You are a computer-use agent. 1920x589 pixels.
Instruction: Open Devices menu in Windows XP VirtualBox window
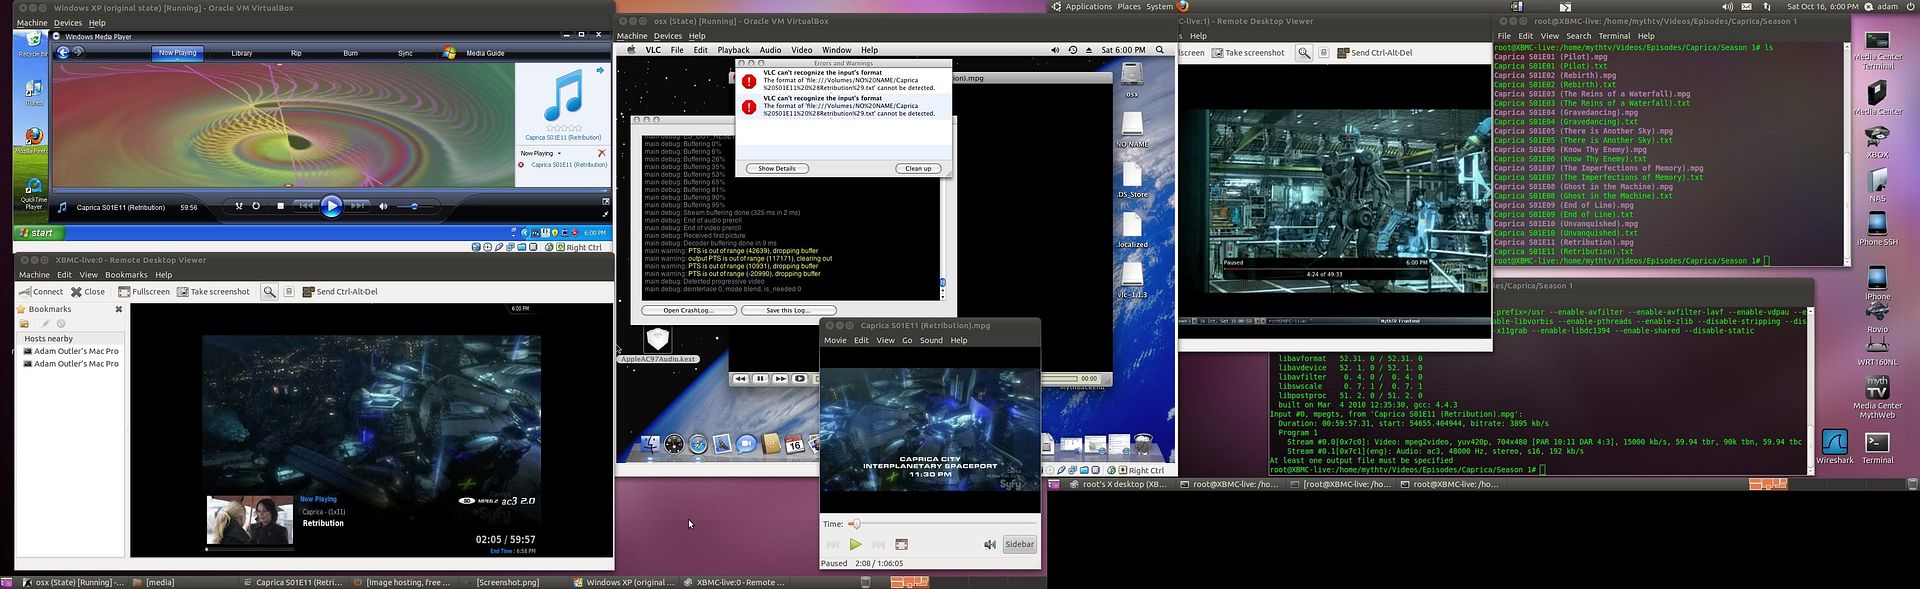[68, 23]
